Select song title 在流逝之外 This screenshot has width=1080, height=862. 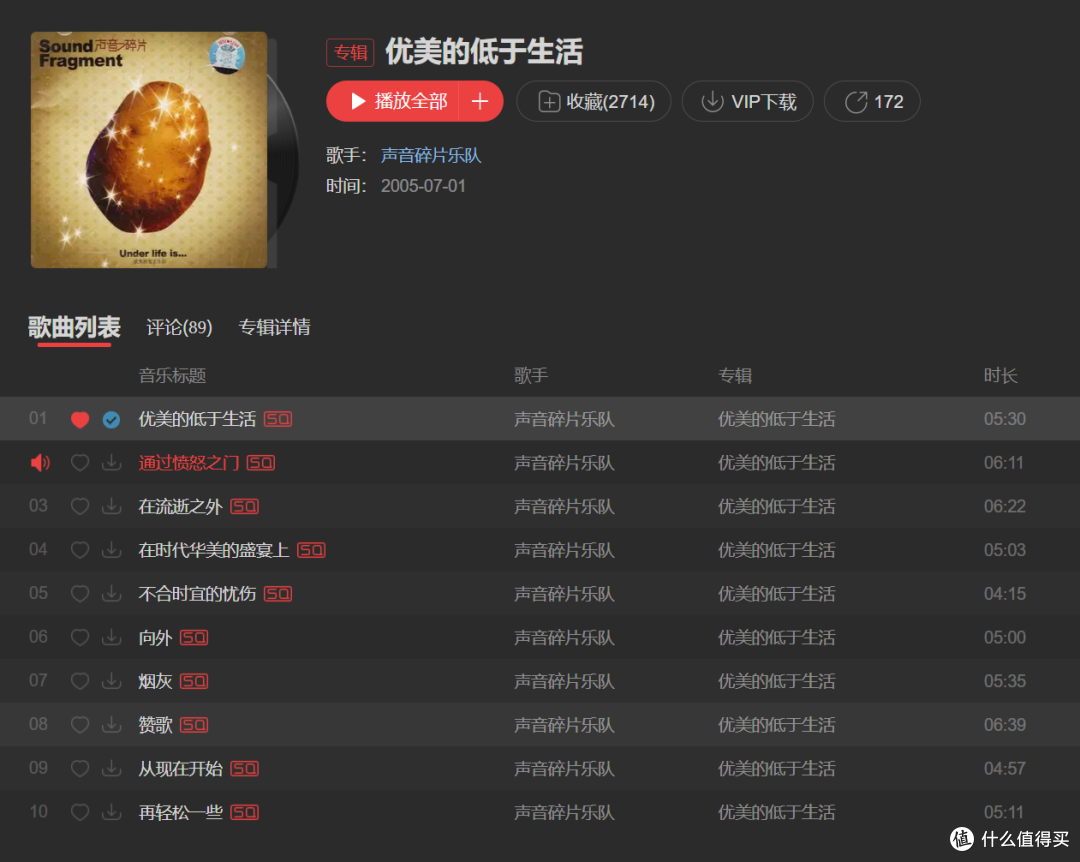[180, 506]
